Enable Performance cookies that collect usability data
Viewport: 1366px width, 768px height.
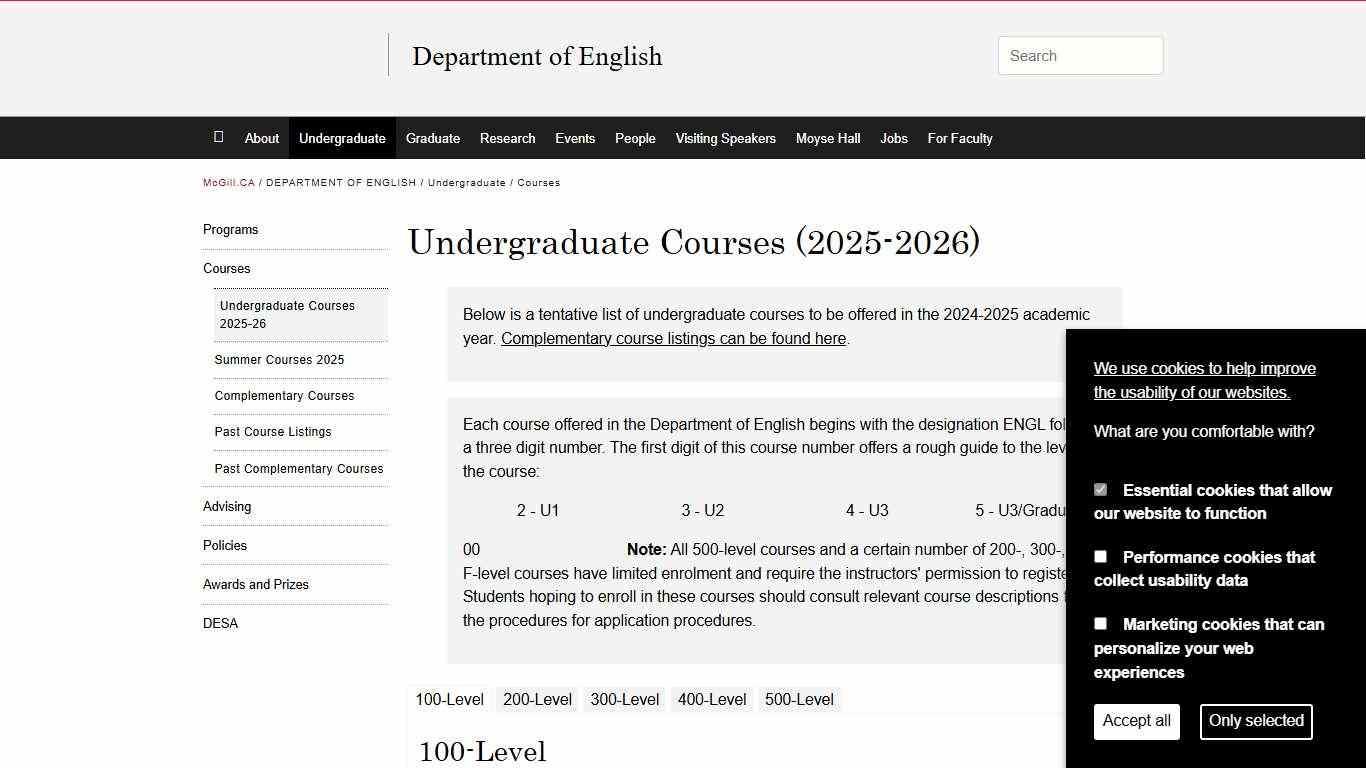(1100, 556)
